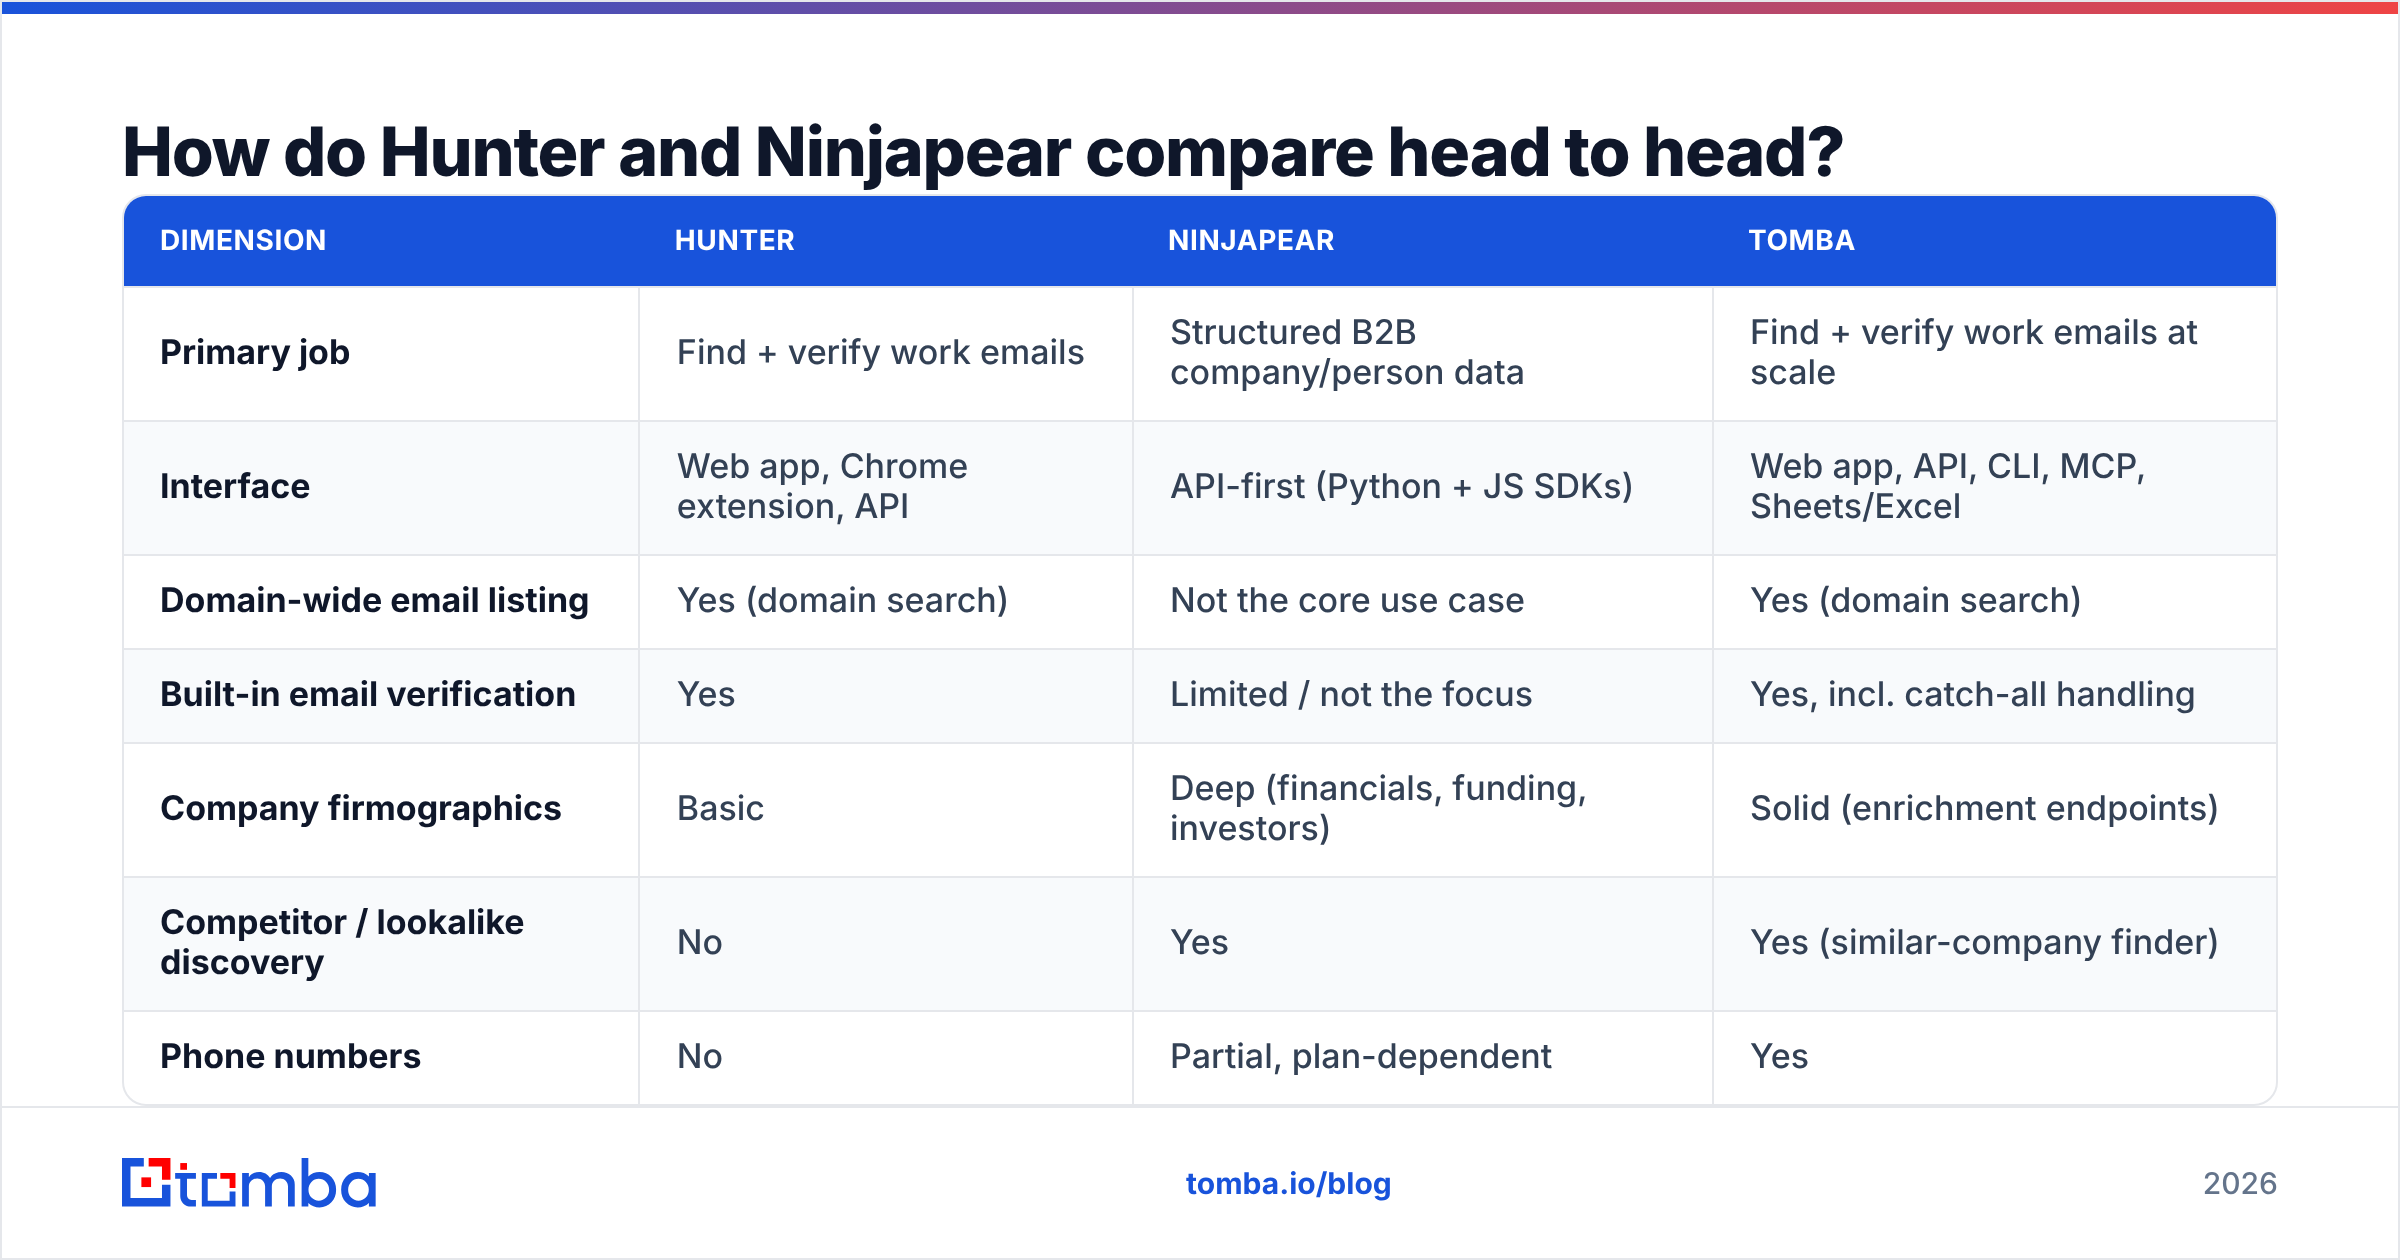This screenshot has height=1260, width=2400.
Task: Click the 'Primary job' row label
Action: [x=255, y=353]
